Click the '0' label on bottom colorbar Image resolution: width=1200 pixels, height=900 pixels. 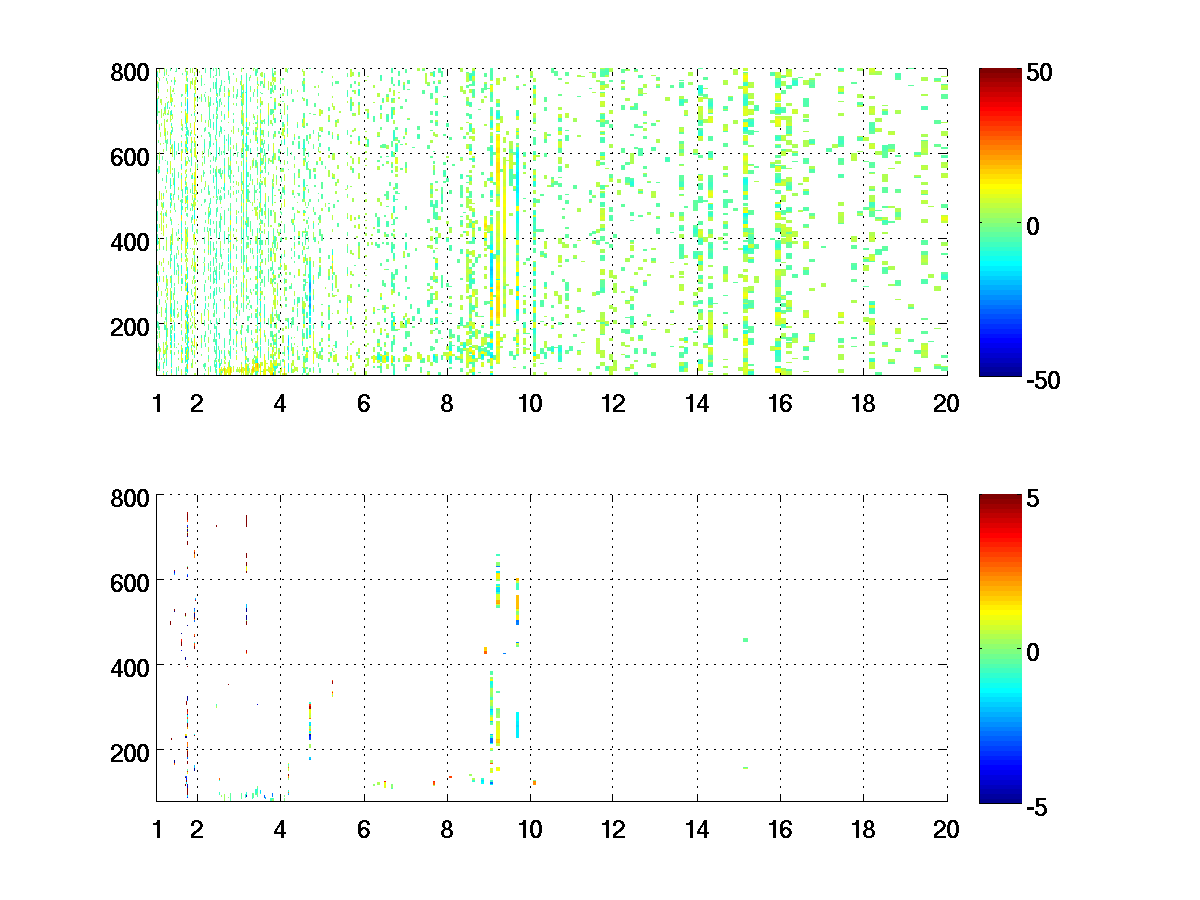click(1033, 652)
